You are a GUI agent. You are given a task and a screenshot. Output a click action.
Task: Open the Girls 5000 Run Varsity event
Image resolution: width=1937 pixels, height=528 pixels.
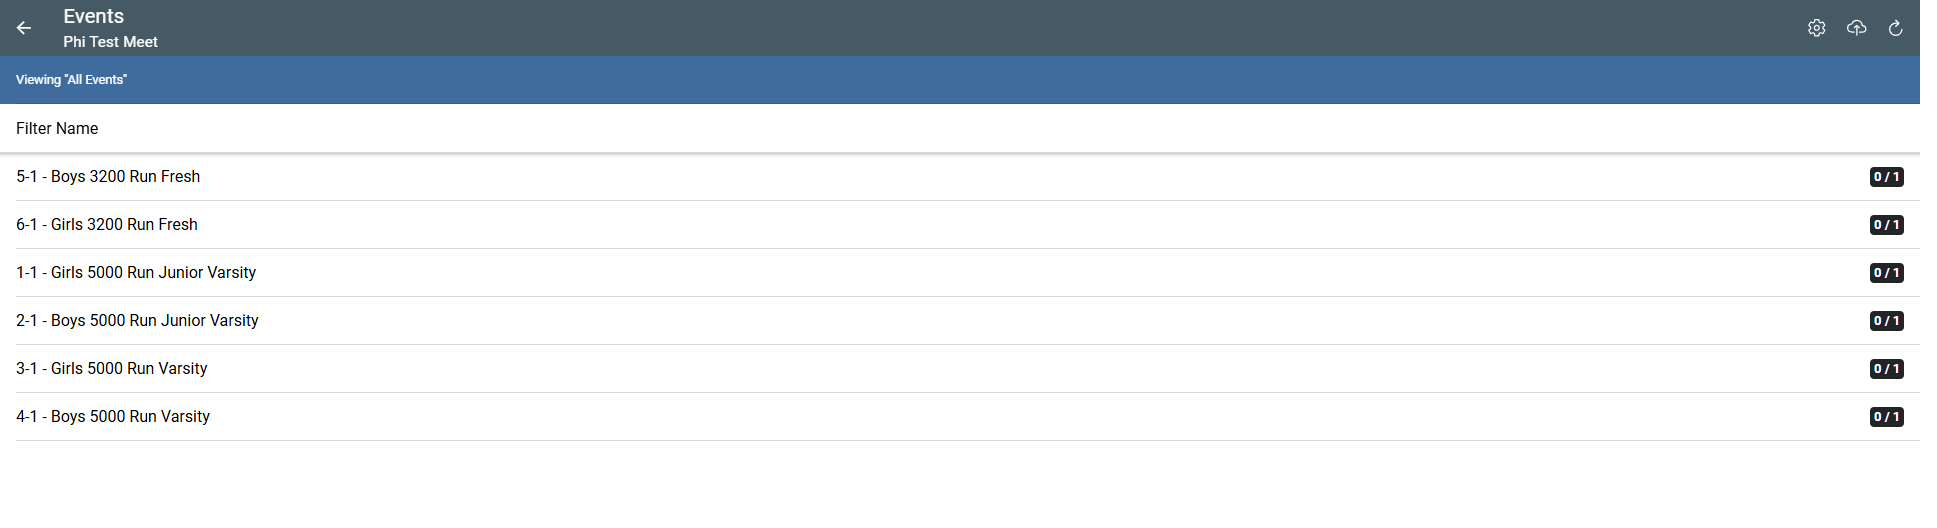tap(112, 369)
